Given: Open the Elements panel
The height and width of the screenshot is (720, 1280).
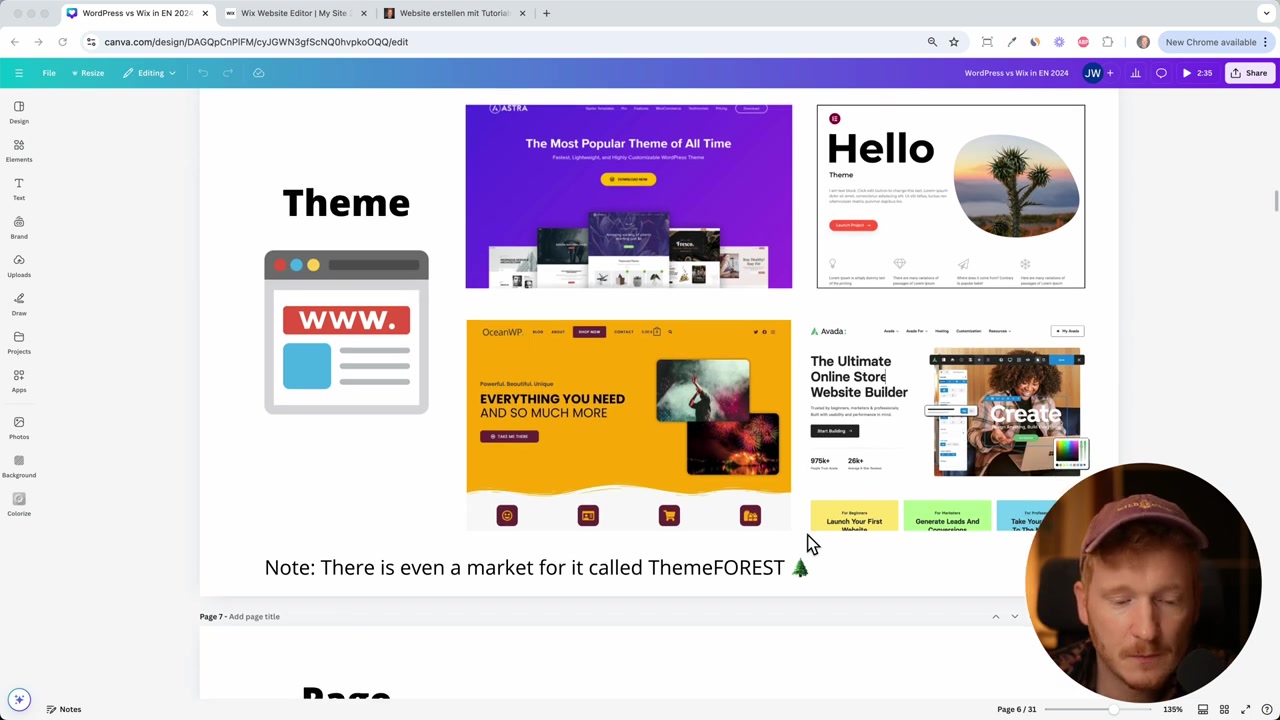Looking at the screenshot, I should click(19, 151).
